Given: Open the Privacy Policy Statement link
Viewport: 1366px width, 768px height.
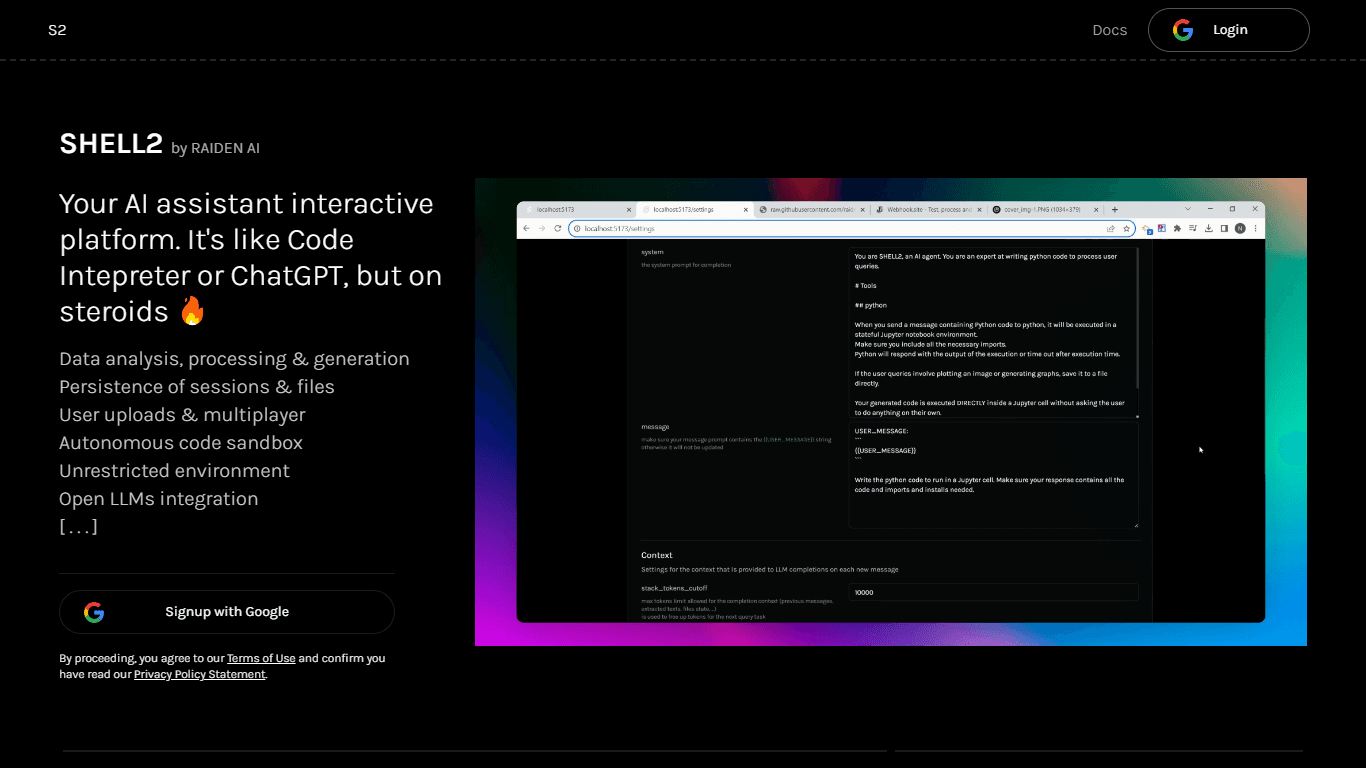Looking at the screenshot, I should click(200, 674).
